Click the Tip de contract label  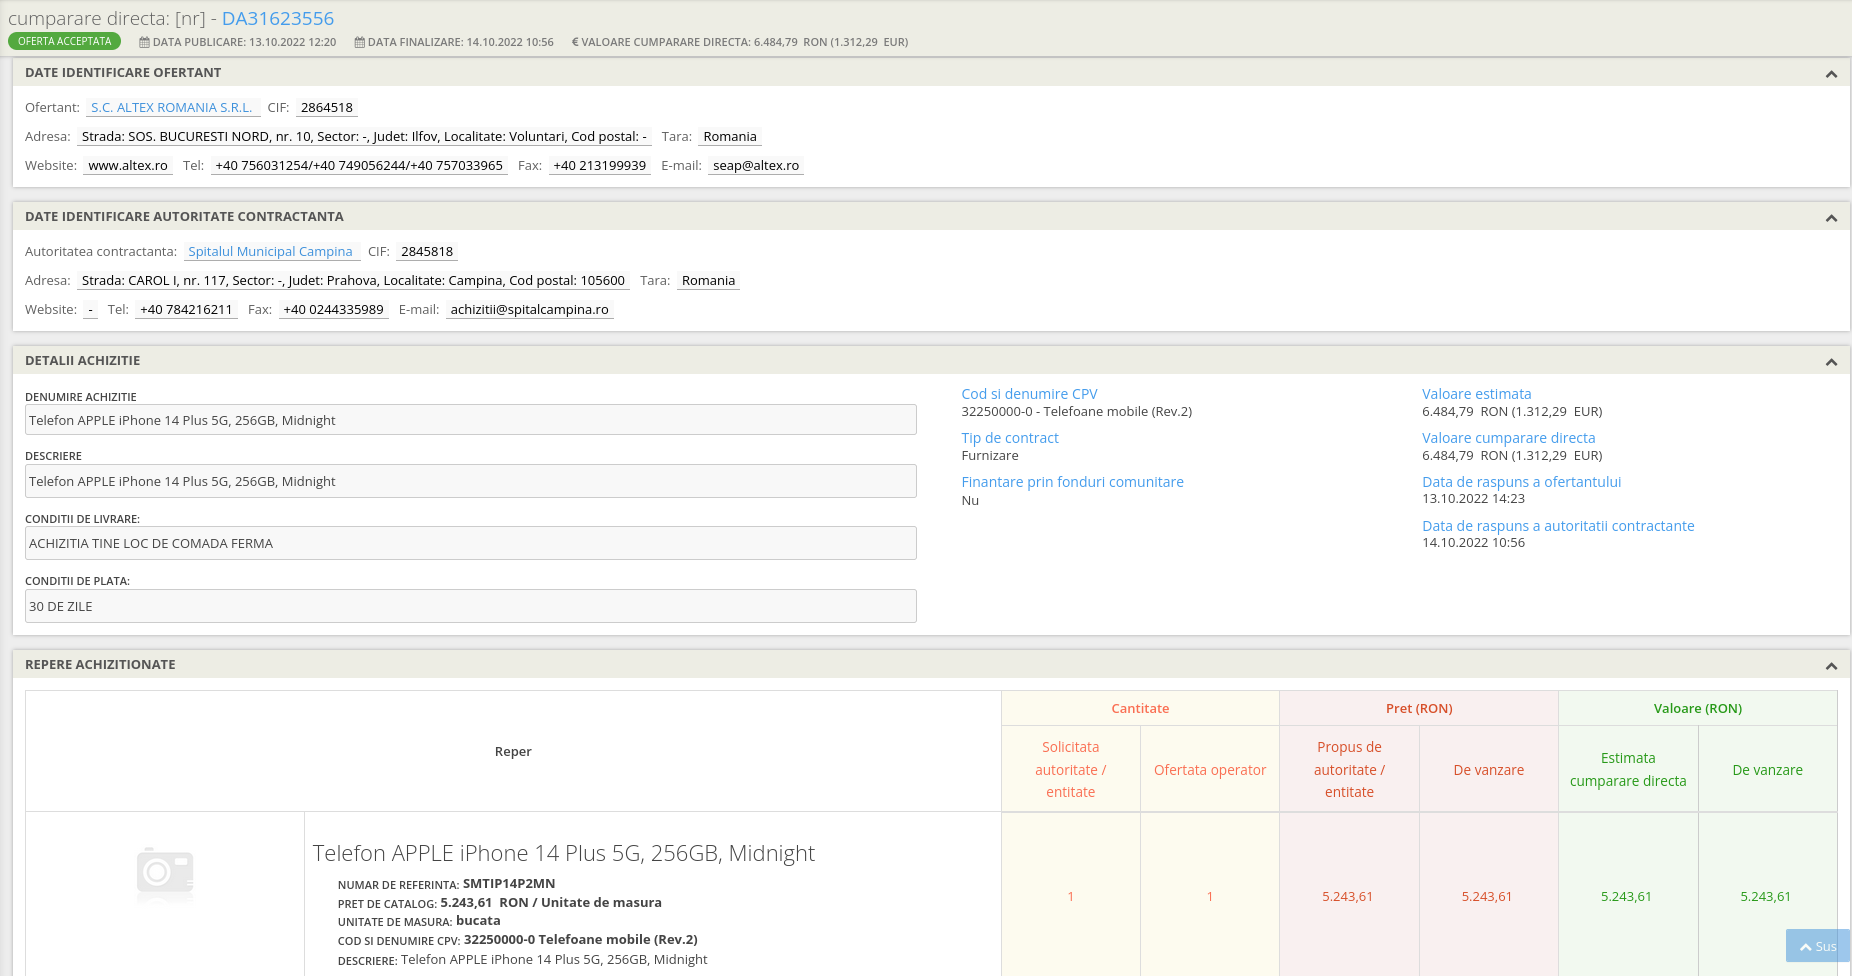click(1010, 438)
